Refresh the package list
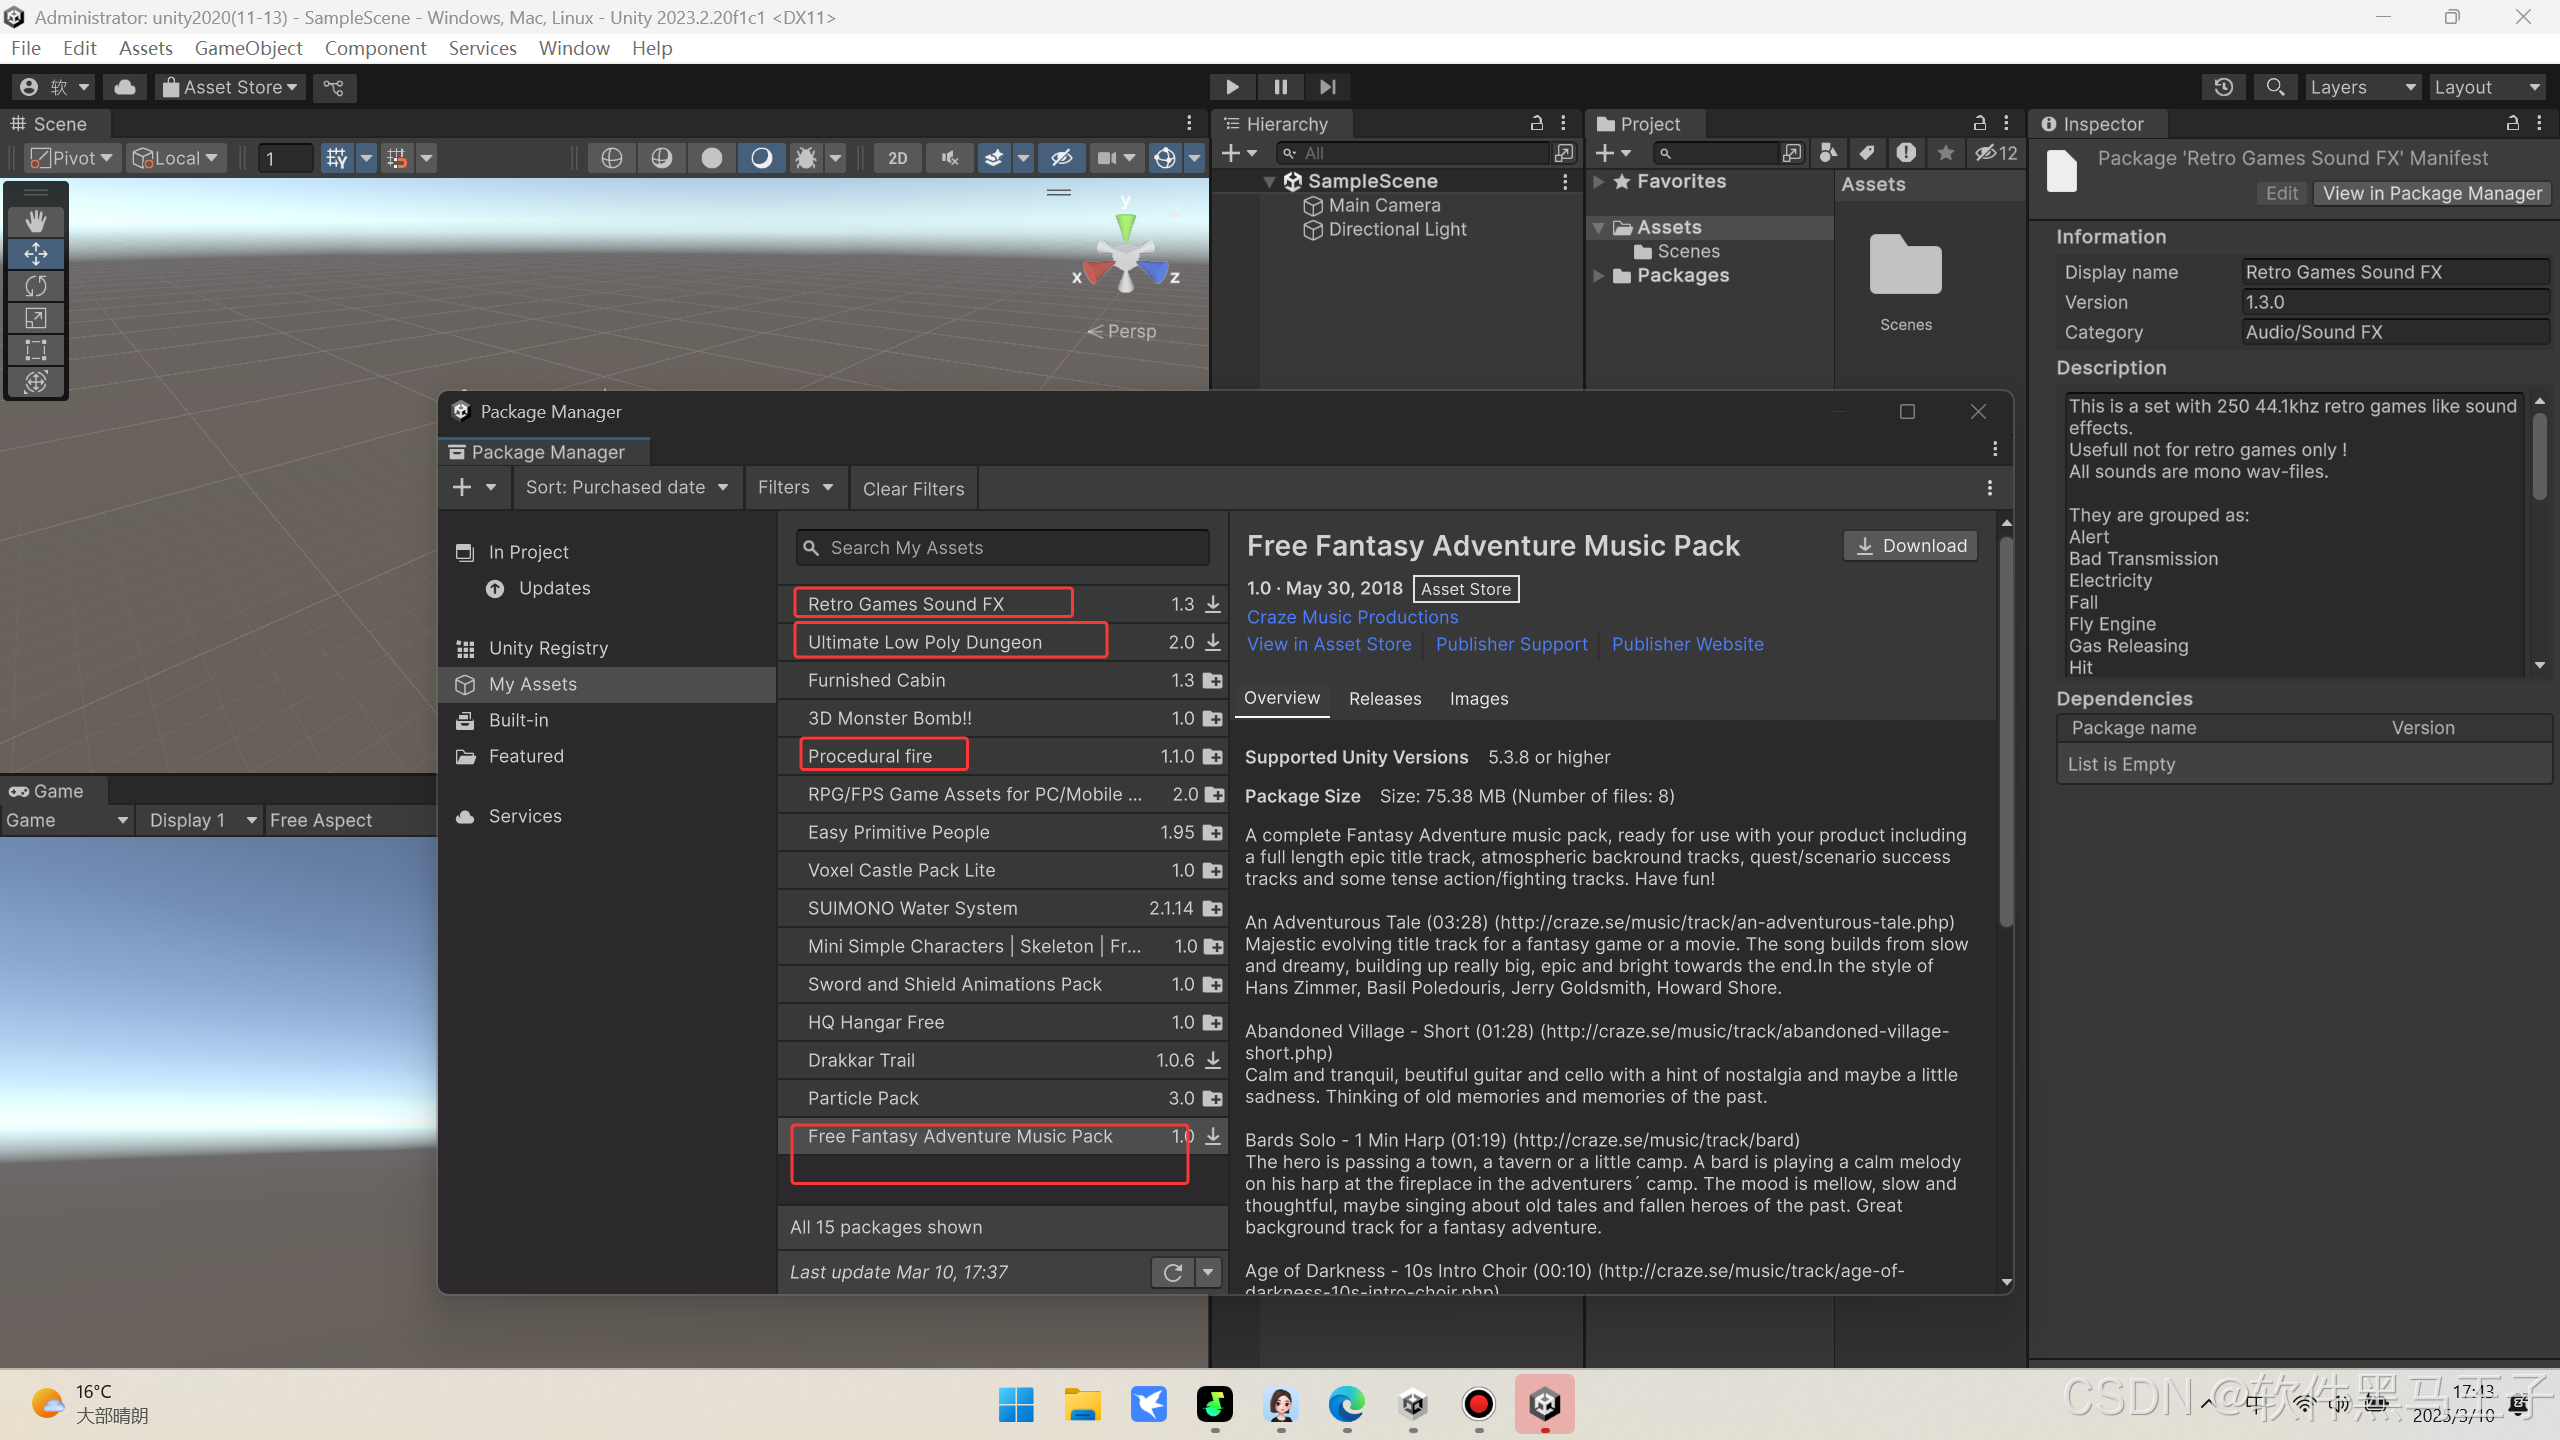The image size is (2560, 1440). pos(1173,1272)
